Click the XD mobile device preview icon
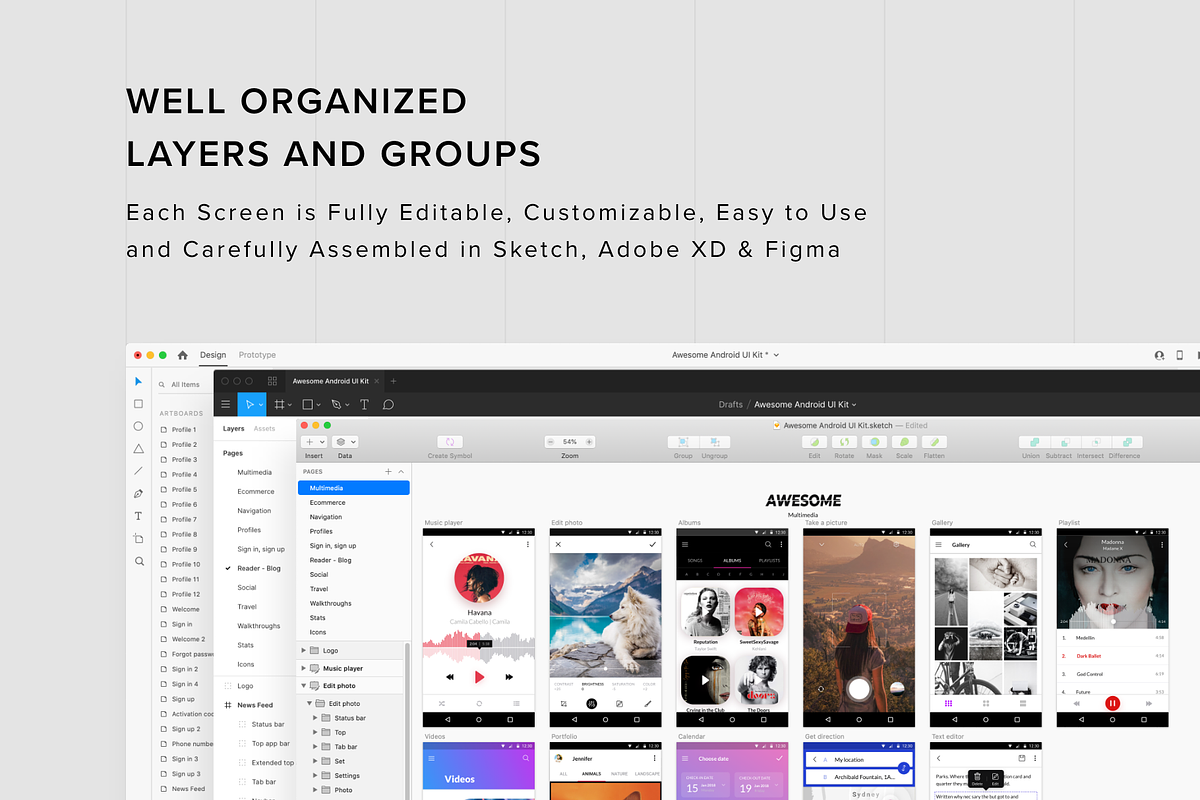1200x800 pixels. pyautogui.click(x=1180, y=355)
